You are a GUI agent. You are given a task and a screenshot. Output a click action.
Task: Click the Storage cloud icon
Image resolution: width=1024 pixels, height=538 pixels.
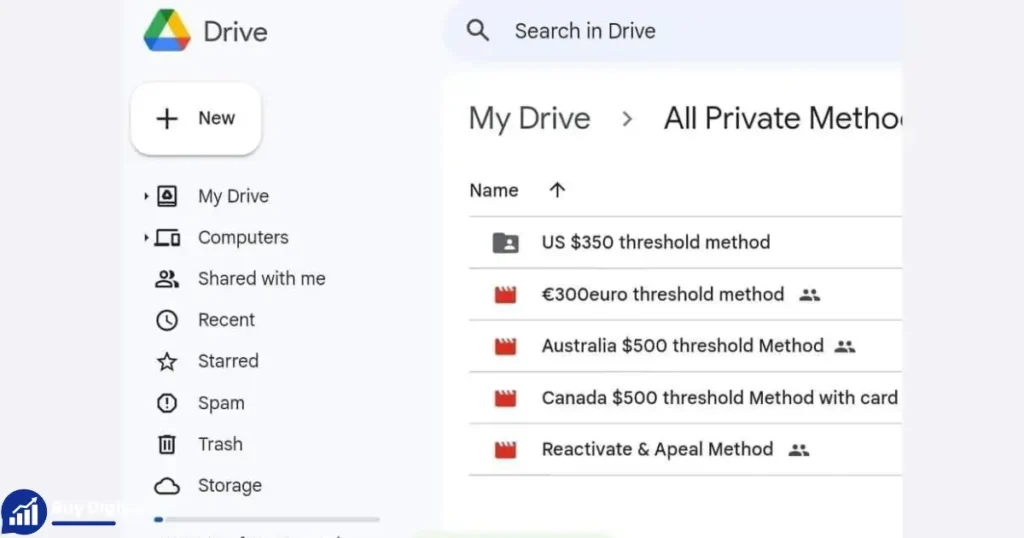pos(167,486)
